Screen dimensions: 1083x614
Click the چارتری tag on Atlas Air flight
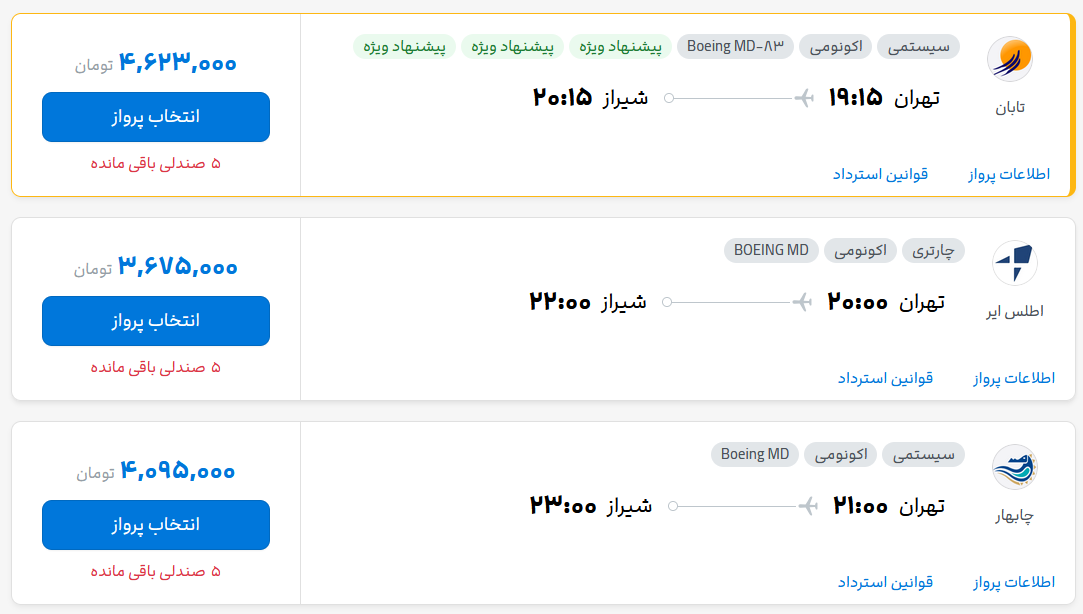click(933, 251)
